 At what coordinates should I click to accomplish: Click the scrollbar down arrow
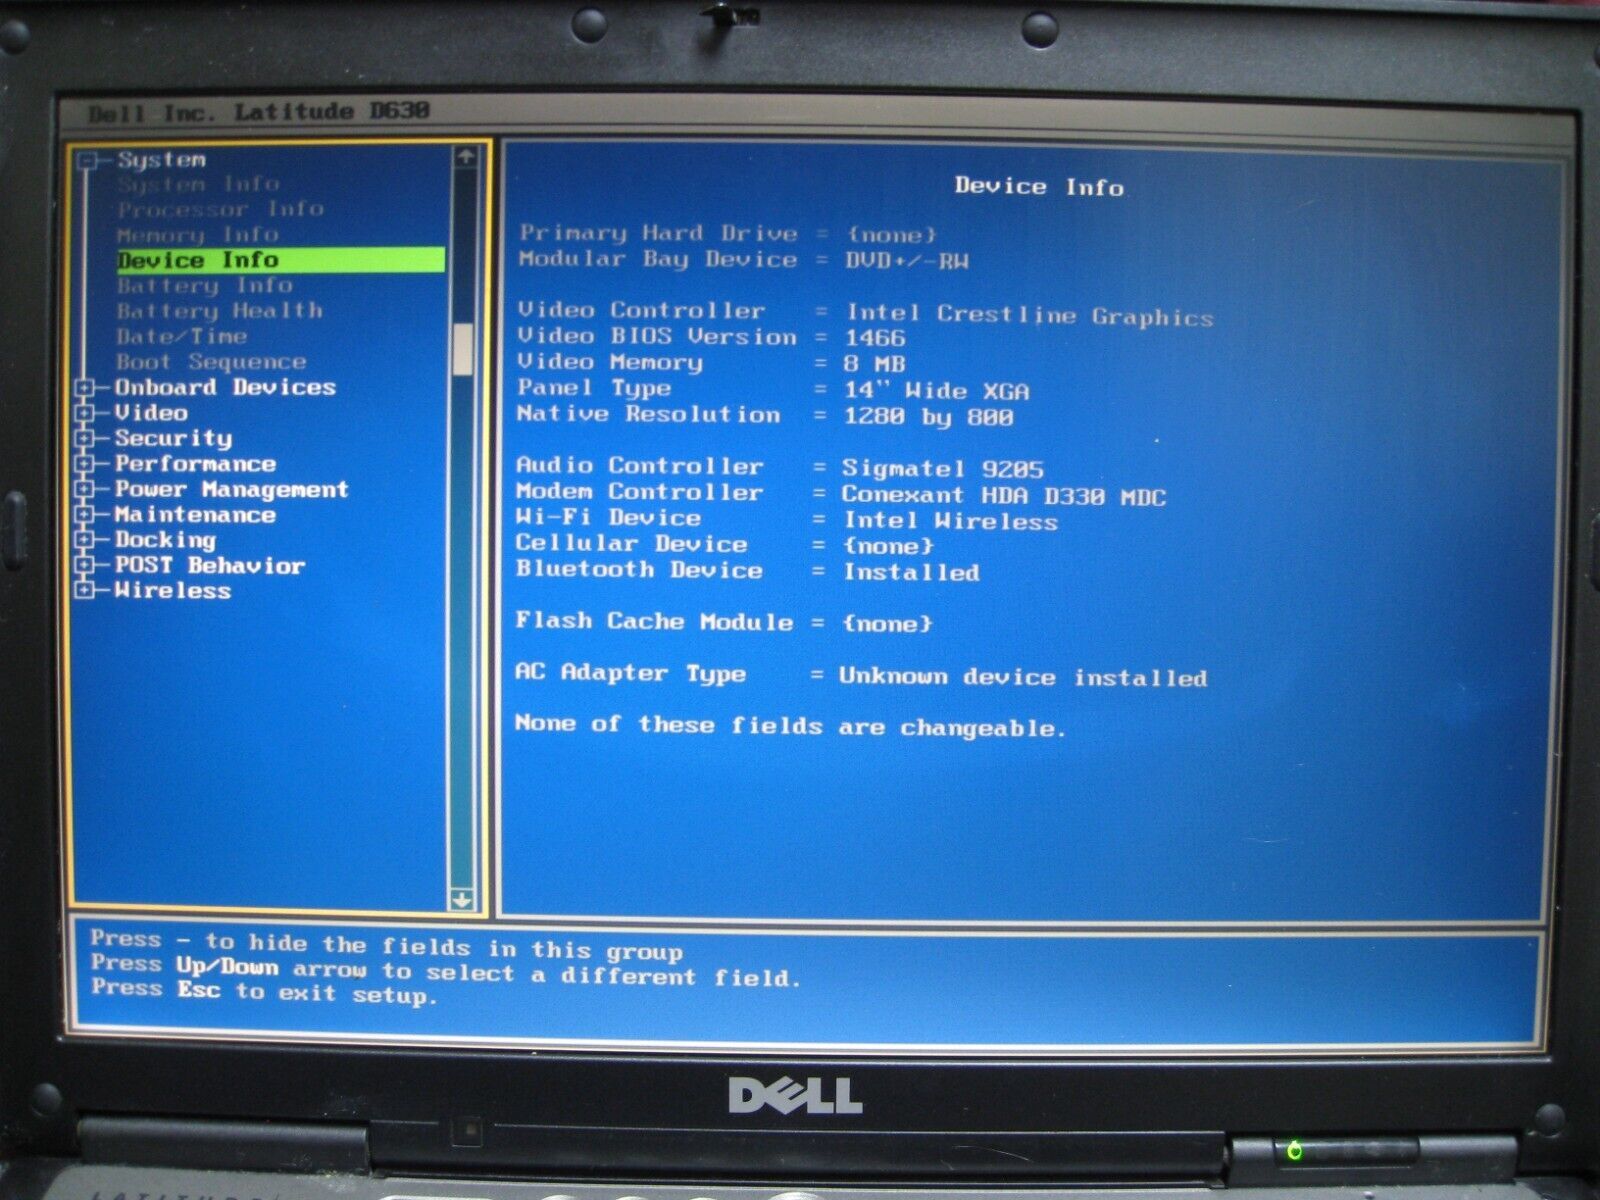462,900
